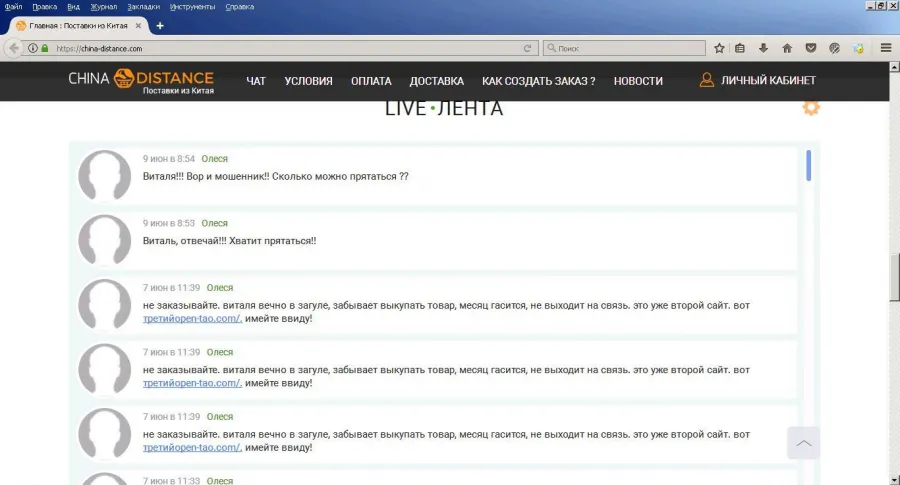Open КАК СОЗДАТЬ ЗАКАЗ ? page
Image resolution: width=900 pixels, height=485 pixels.
coord(538,81)
